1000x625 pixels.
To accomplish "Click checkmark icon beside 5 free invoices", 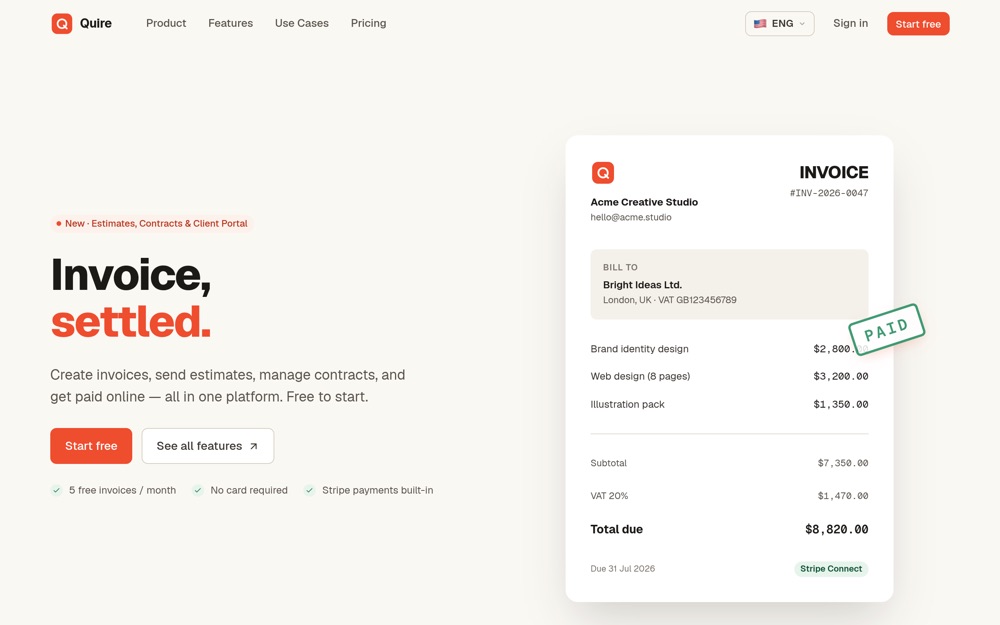I will pyautogui.click(x=57, y=490).
